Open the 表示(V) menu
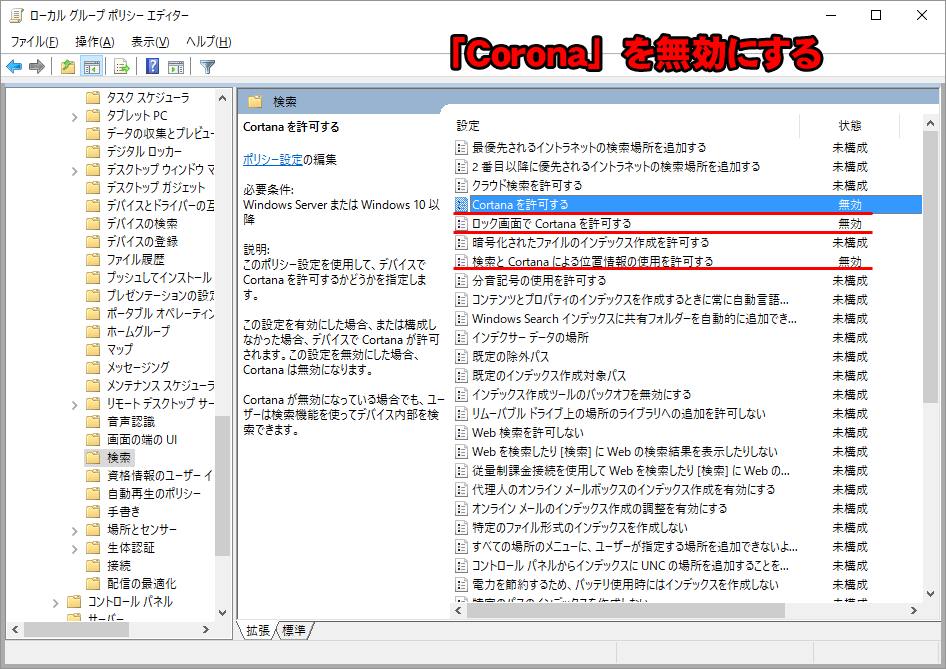 150,42
